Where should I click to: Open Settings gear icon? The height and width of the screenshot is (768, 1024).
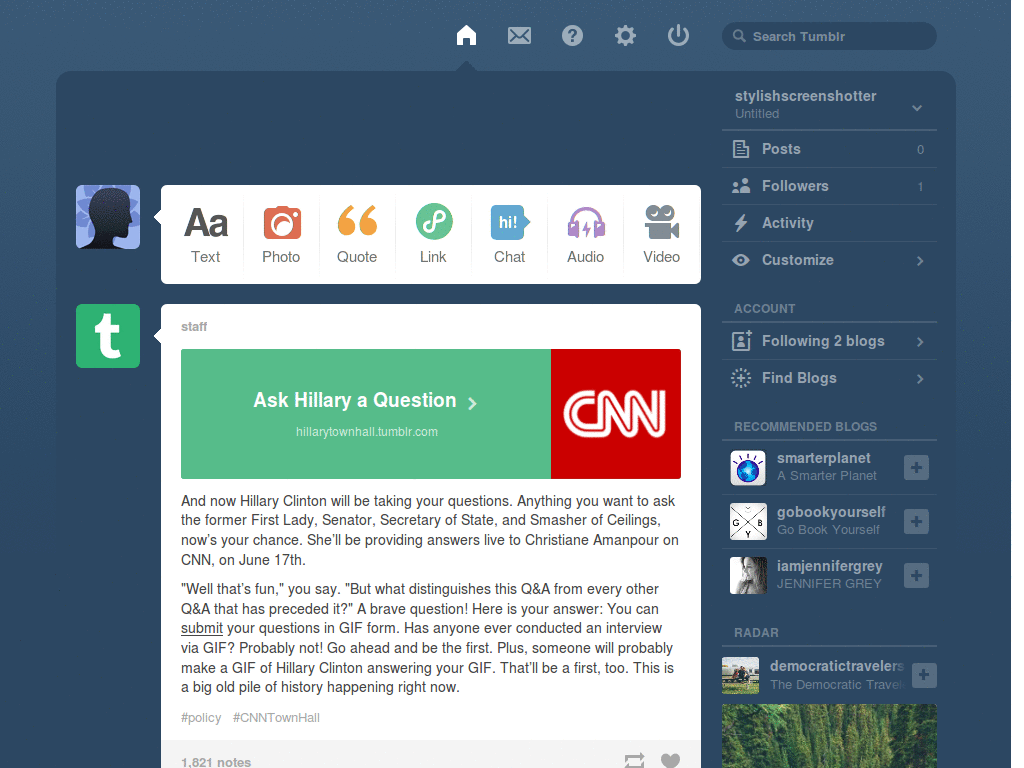coord(625,35)
